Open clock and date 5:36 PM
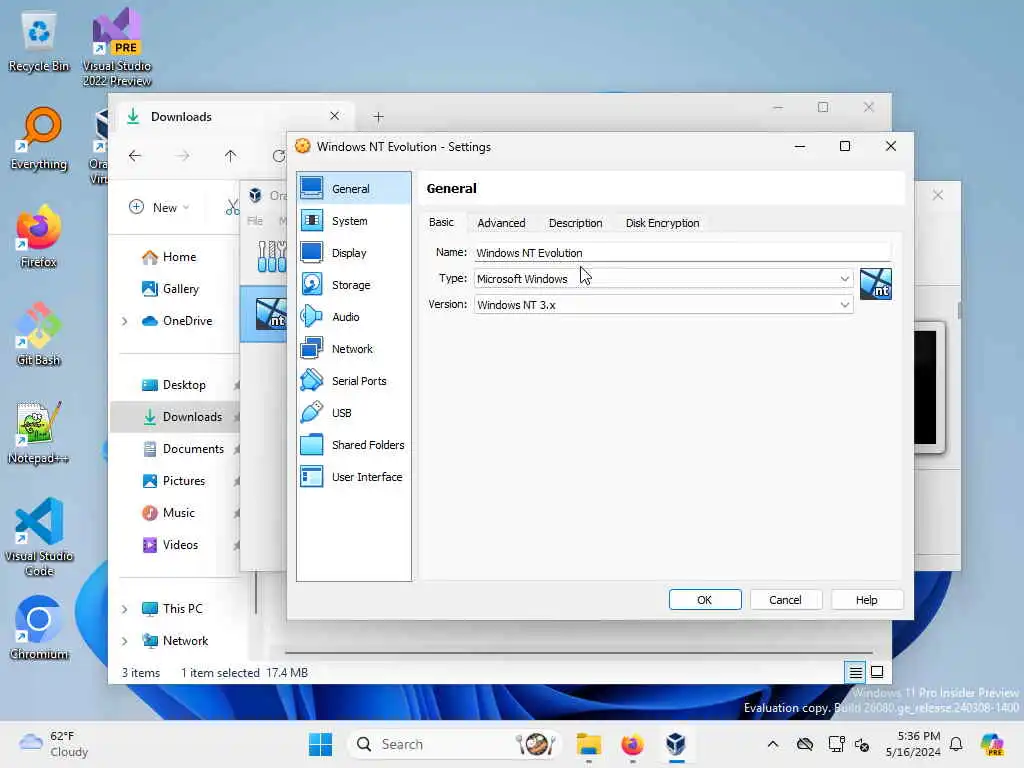 pos(913,744)
